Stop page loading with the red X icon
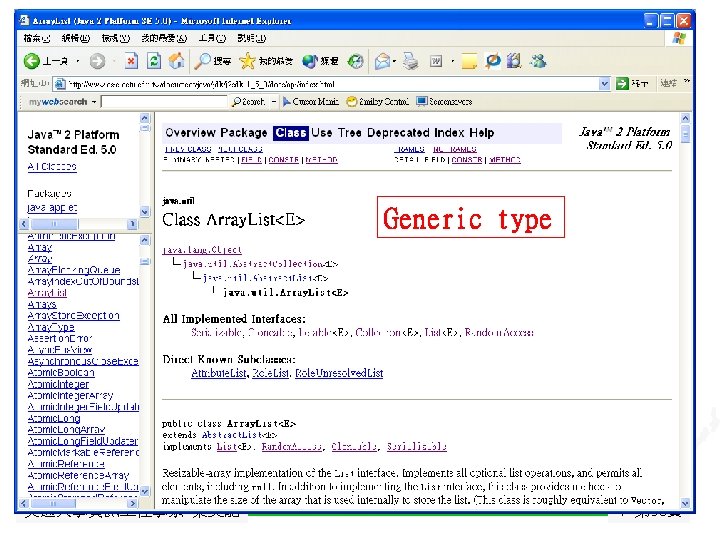 [x=132, y=61]
